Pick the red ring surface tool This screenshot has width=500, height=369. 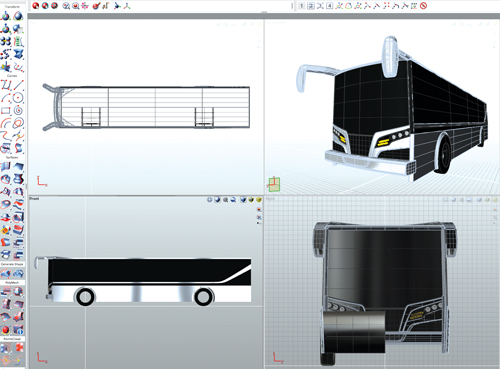pyautogui.click(x=6, y=204)
